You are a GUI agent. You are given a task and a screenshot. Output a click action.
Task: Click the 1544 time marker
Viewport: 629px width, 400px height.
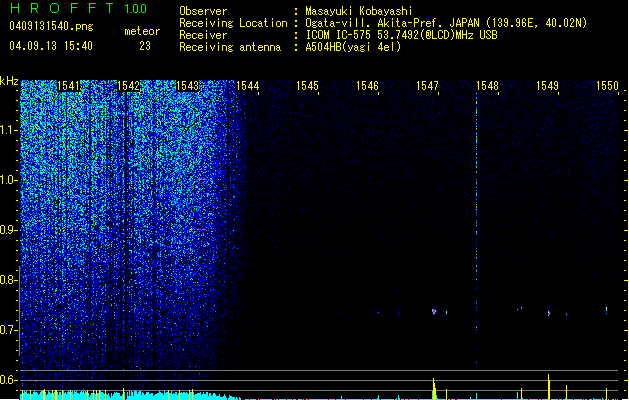[248, 86]
